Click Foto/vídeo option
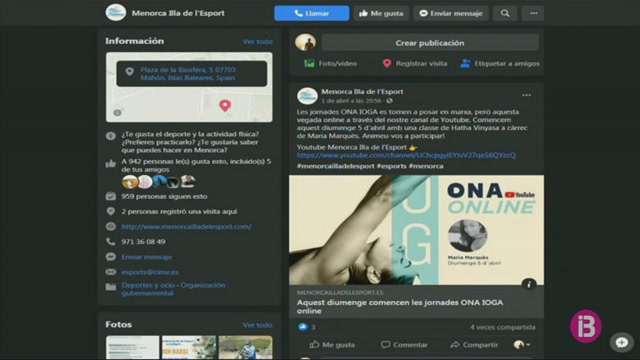 tap(331, 63)
